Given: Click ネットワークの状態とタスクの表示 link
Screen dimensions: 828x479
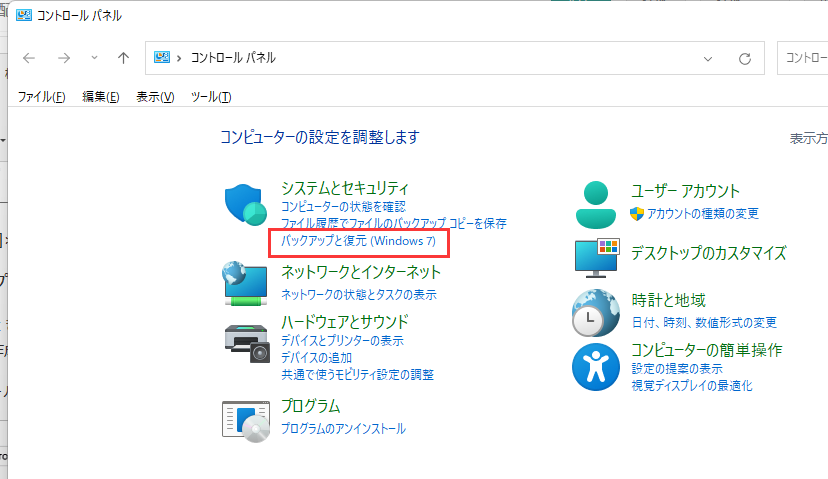Looking at the screenshot, I should click(x=359, y=295).
